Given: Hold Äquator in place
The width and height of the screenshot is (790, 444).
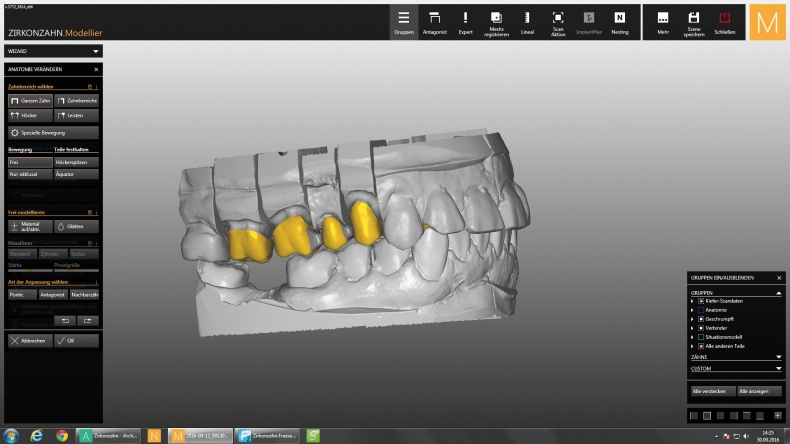Looking at the screenshot, I should [77, 174].
